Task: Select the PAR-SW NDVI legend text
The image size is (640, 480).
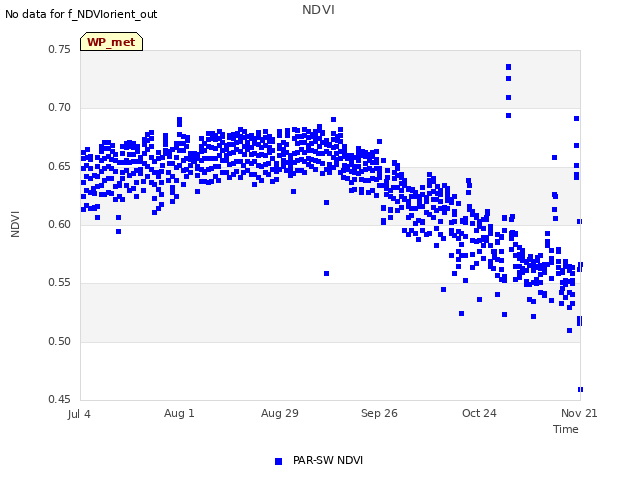Action: tap(328, 460)
